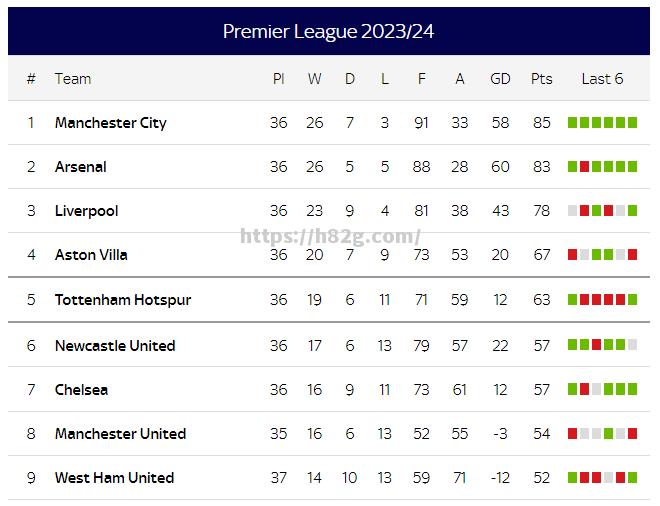Select West Ham United in the table
This screenshot has width=660, height=506.
114,478
